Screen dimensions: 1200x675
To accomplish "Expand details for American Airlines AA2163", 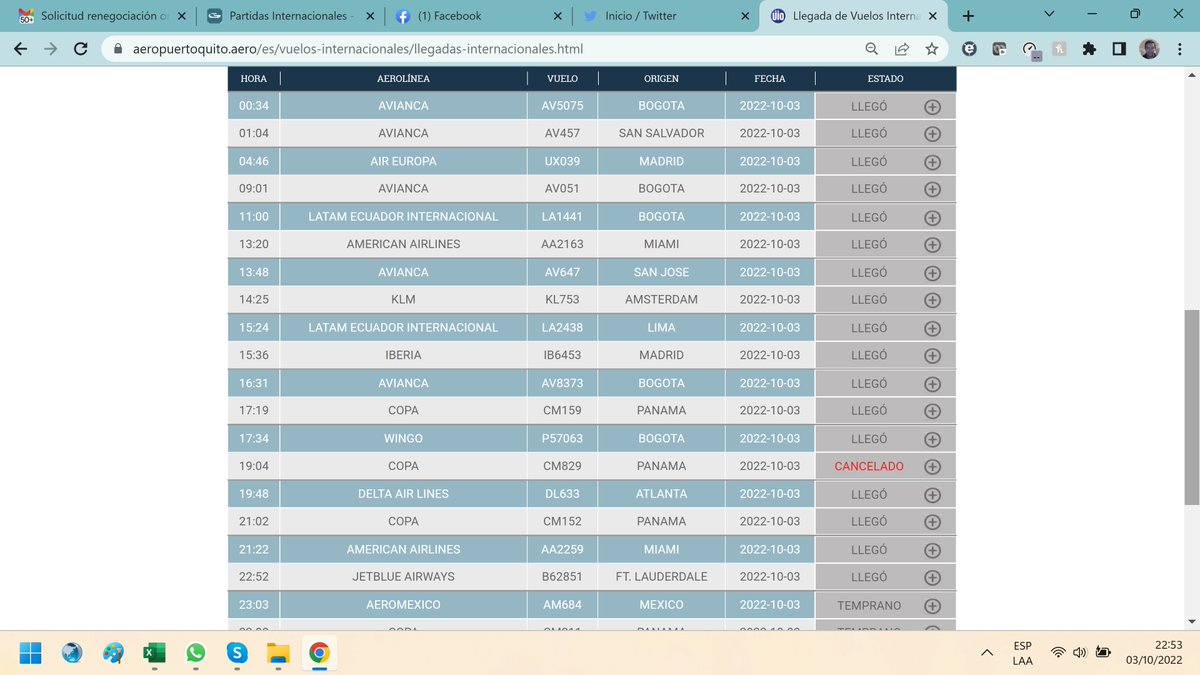I will pos(932,245).
